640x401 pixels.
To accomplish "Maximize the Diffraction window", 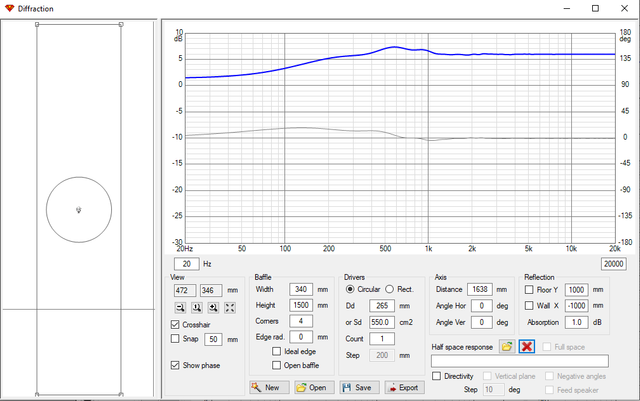I will click(596, 8).
